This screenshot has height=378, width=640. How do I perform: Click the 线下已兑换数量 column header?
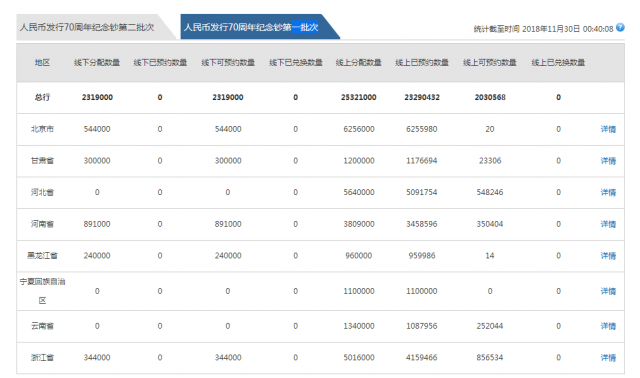tap(296, 62)
